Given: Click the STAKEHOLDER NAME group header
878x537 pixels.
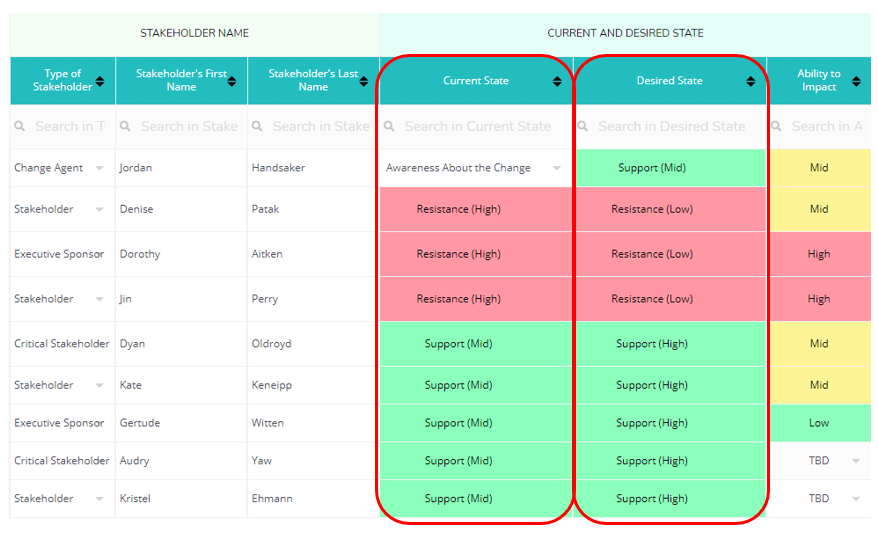Looking at the screenshot, I should [x=194, y=33].
